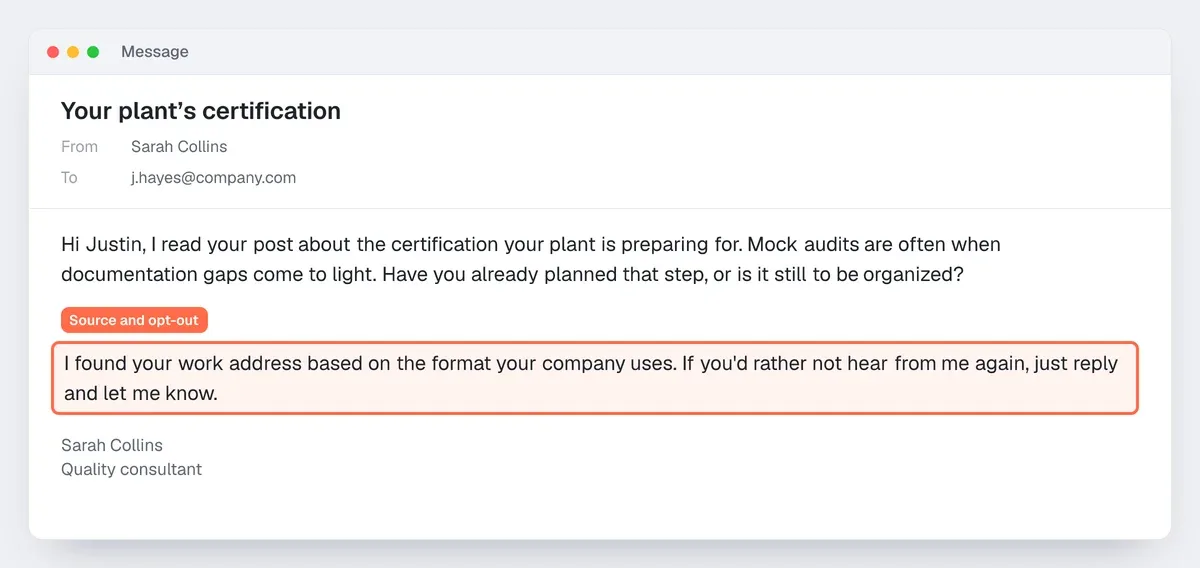Click the "From" field label
The height and width of the screenshot is (568, 1200).
(79, 147)
